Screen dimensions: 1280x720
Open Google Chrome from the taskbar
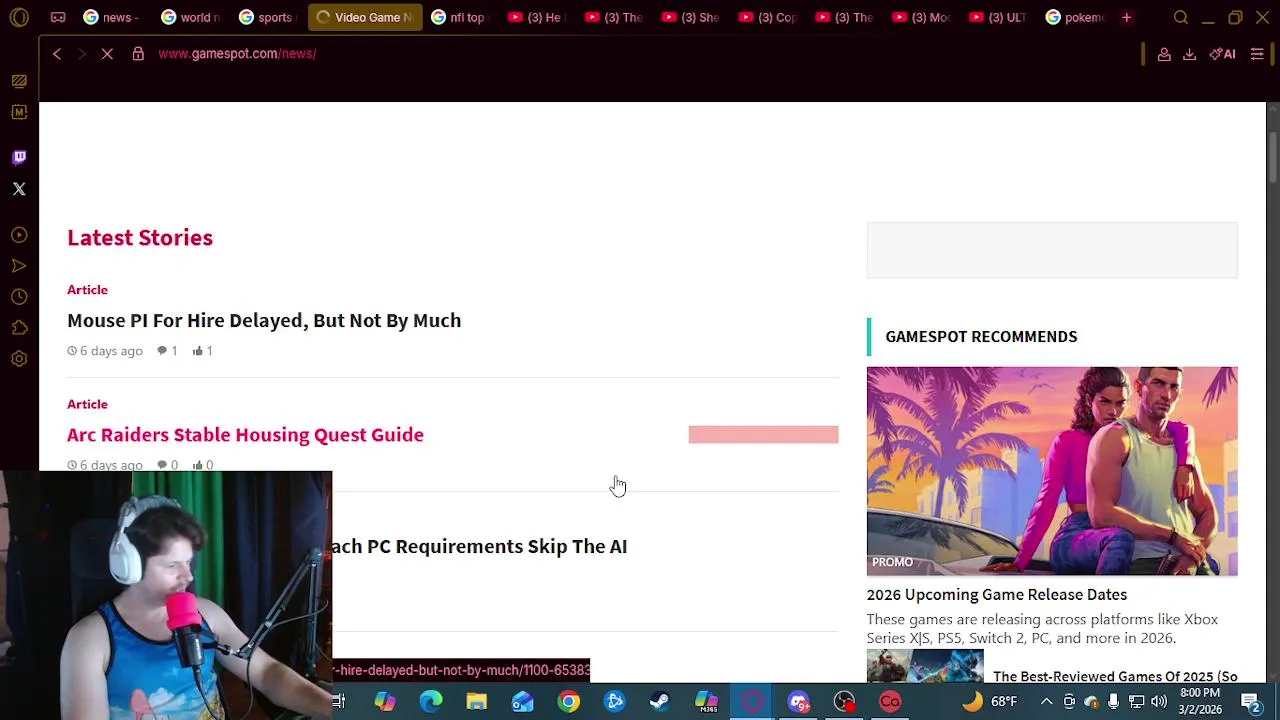(568, 702)
